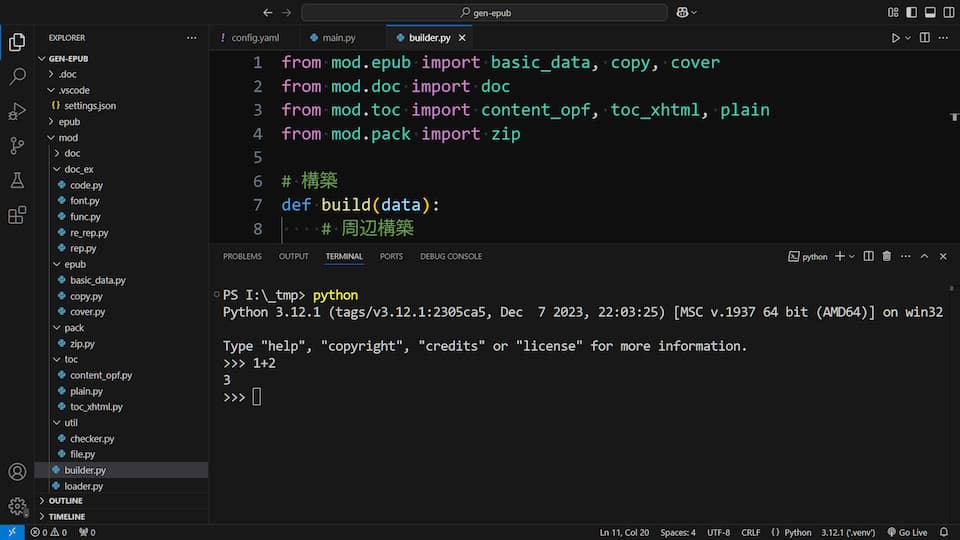Toggle bottom panel visibility

(930, 12)
